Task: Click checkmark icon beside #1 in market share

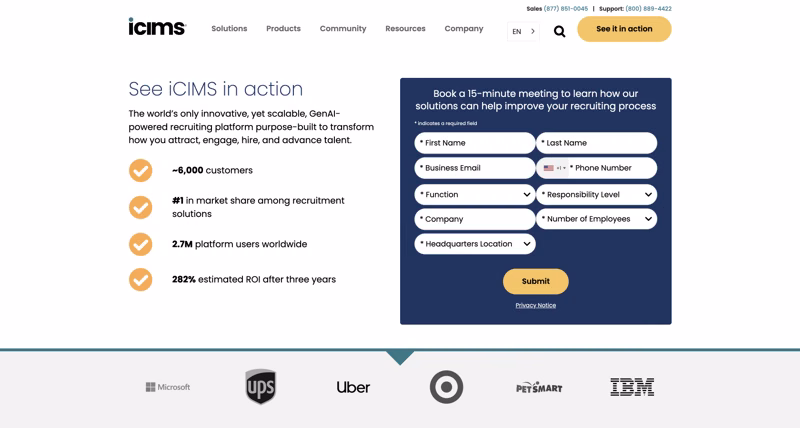Action: [140, 207]
